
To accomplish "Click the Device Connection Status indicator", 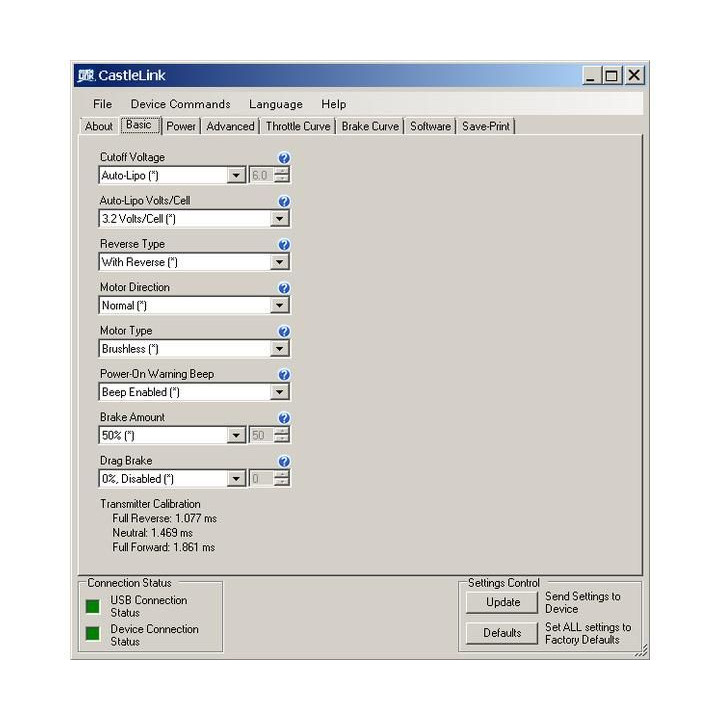I will pyautogui.click(x=93, y=633).
